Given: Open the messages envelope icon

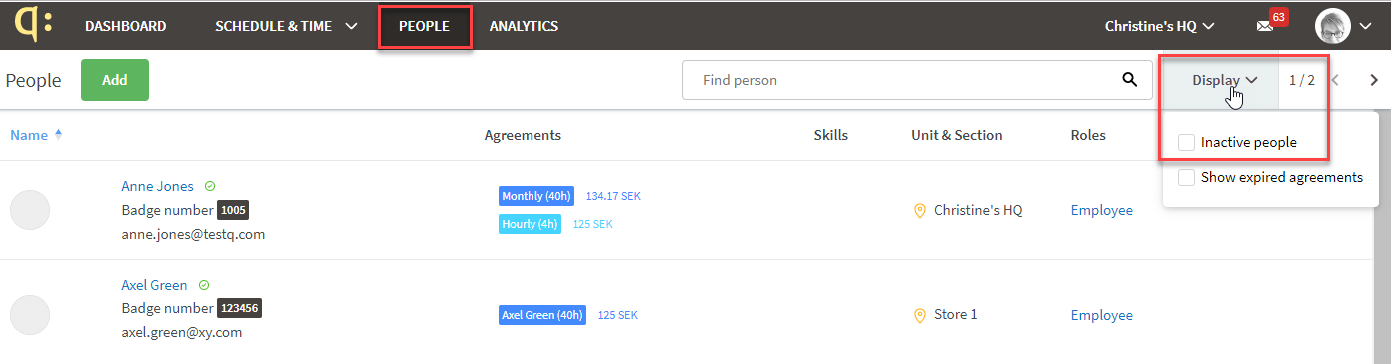Looking at the screenshot, I should (x=1265, y=27).
